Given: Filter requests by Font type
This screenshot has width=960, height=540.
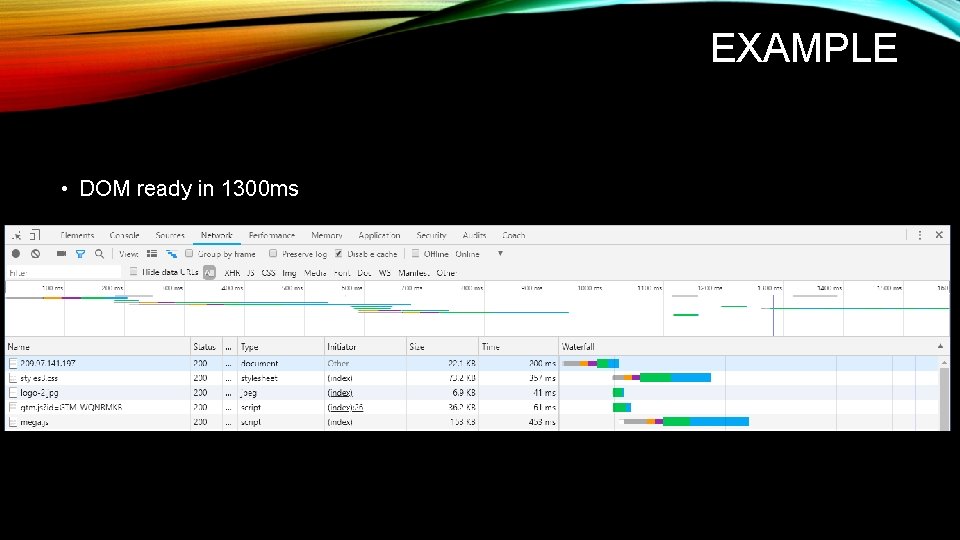Looking at the screenshot, I should tap(342, 273).
